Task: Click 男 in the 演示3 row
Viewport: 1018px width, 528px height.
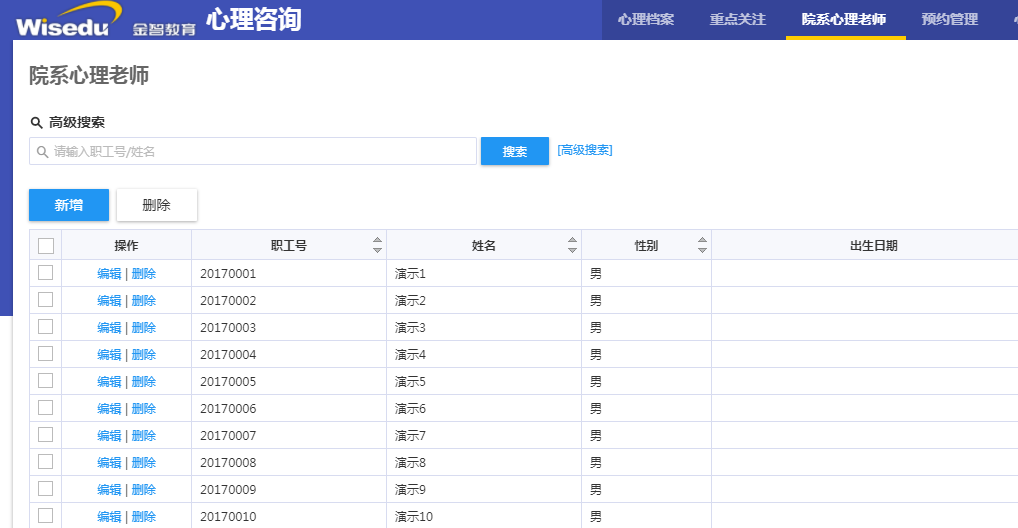Action: 596,328
